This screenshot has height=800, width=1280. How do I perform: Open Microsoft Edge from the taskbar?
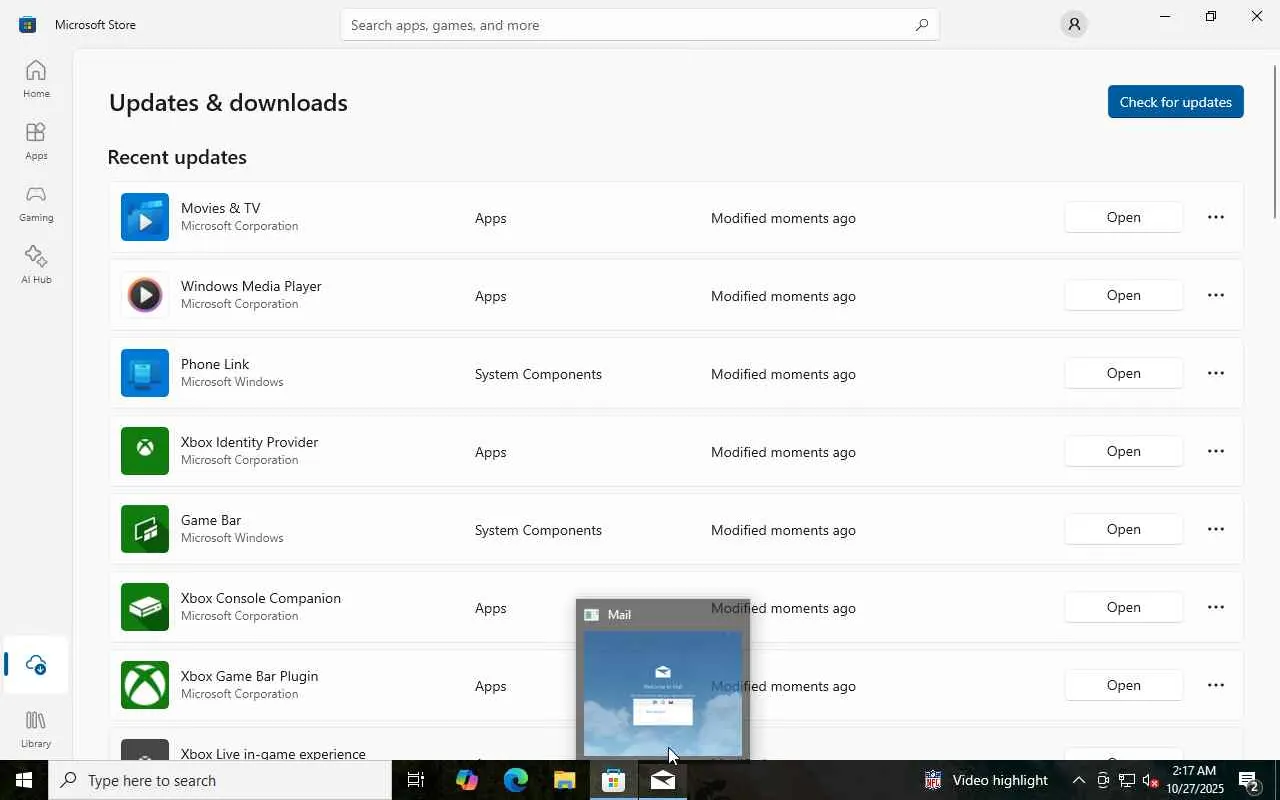tap(516, 780)
